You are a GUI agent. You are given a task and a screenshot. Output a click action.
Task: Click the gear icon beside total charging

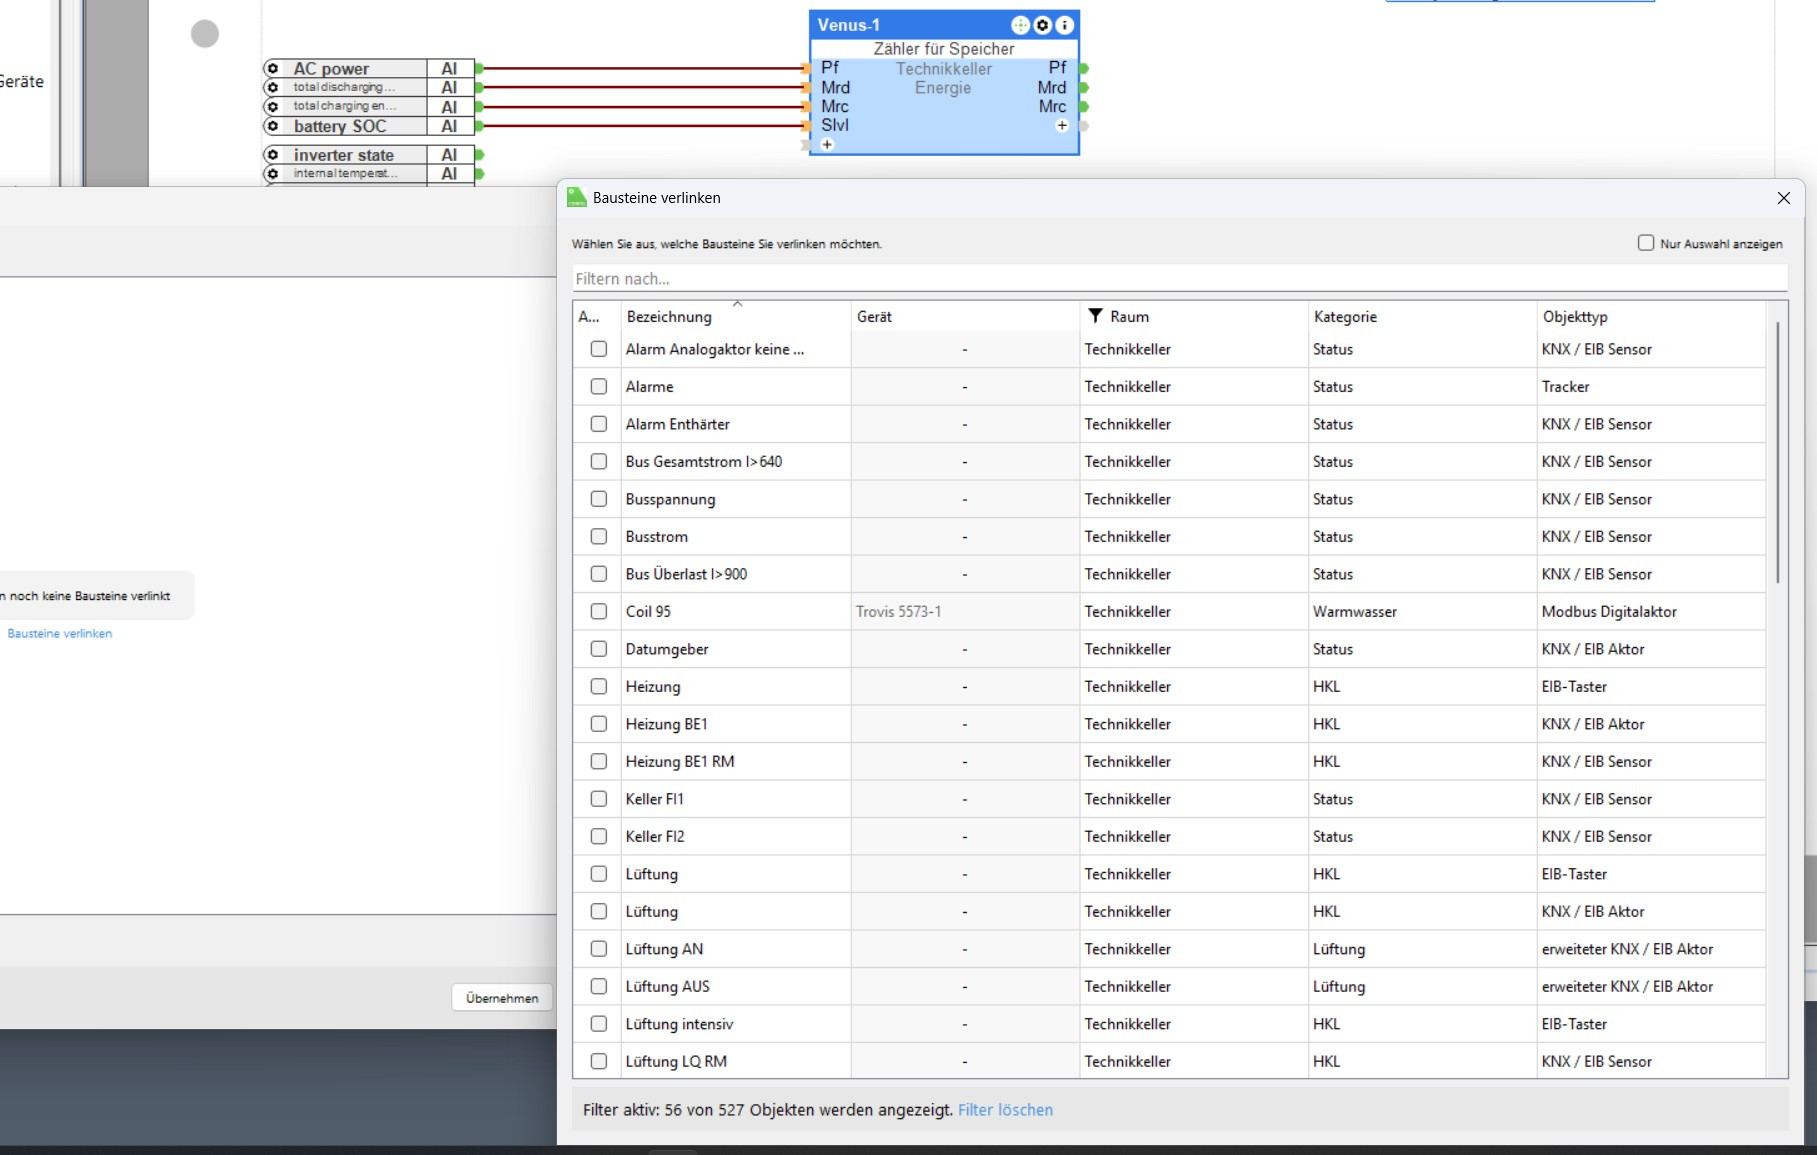272,106
